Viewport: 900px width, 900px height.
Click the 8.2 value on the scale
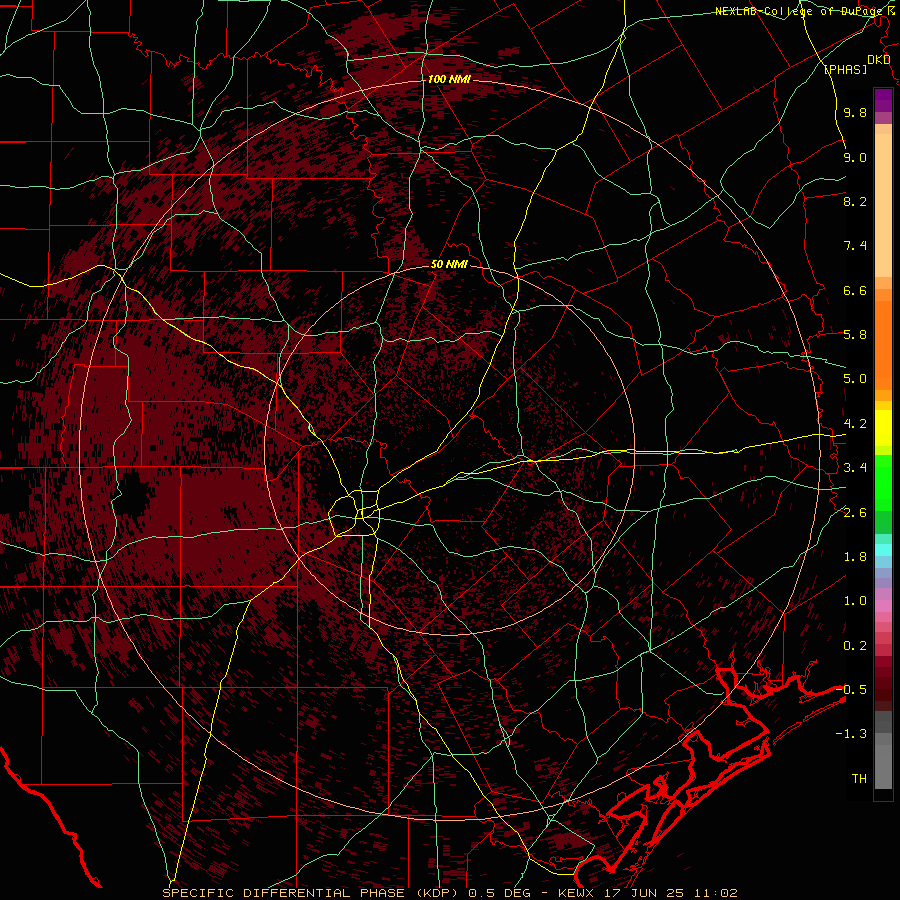855,201
